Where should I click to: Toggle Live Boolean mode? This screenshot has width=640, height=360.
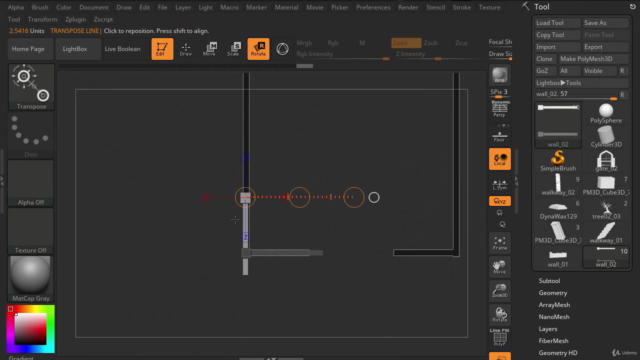(122, 49)
